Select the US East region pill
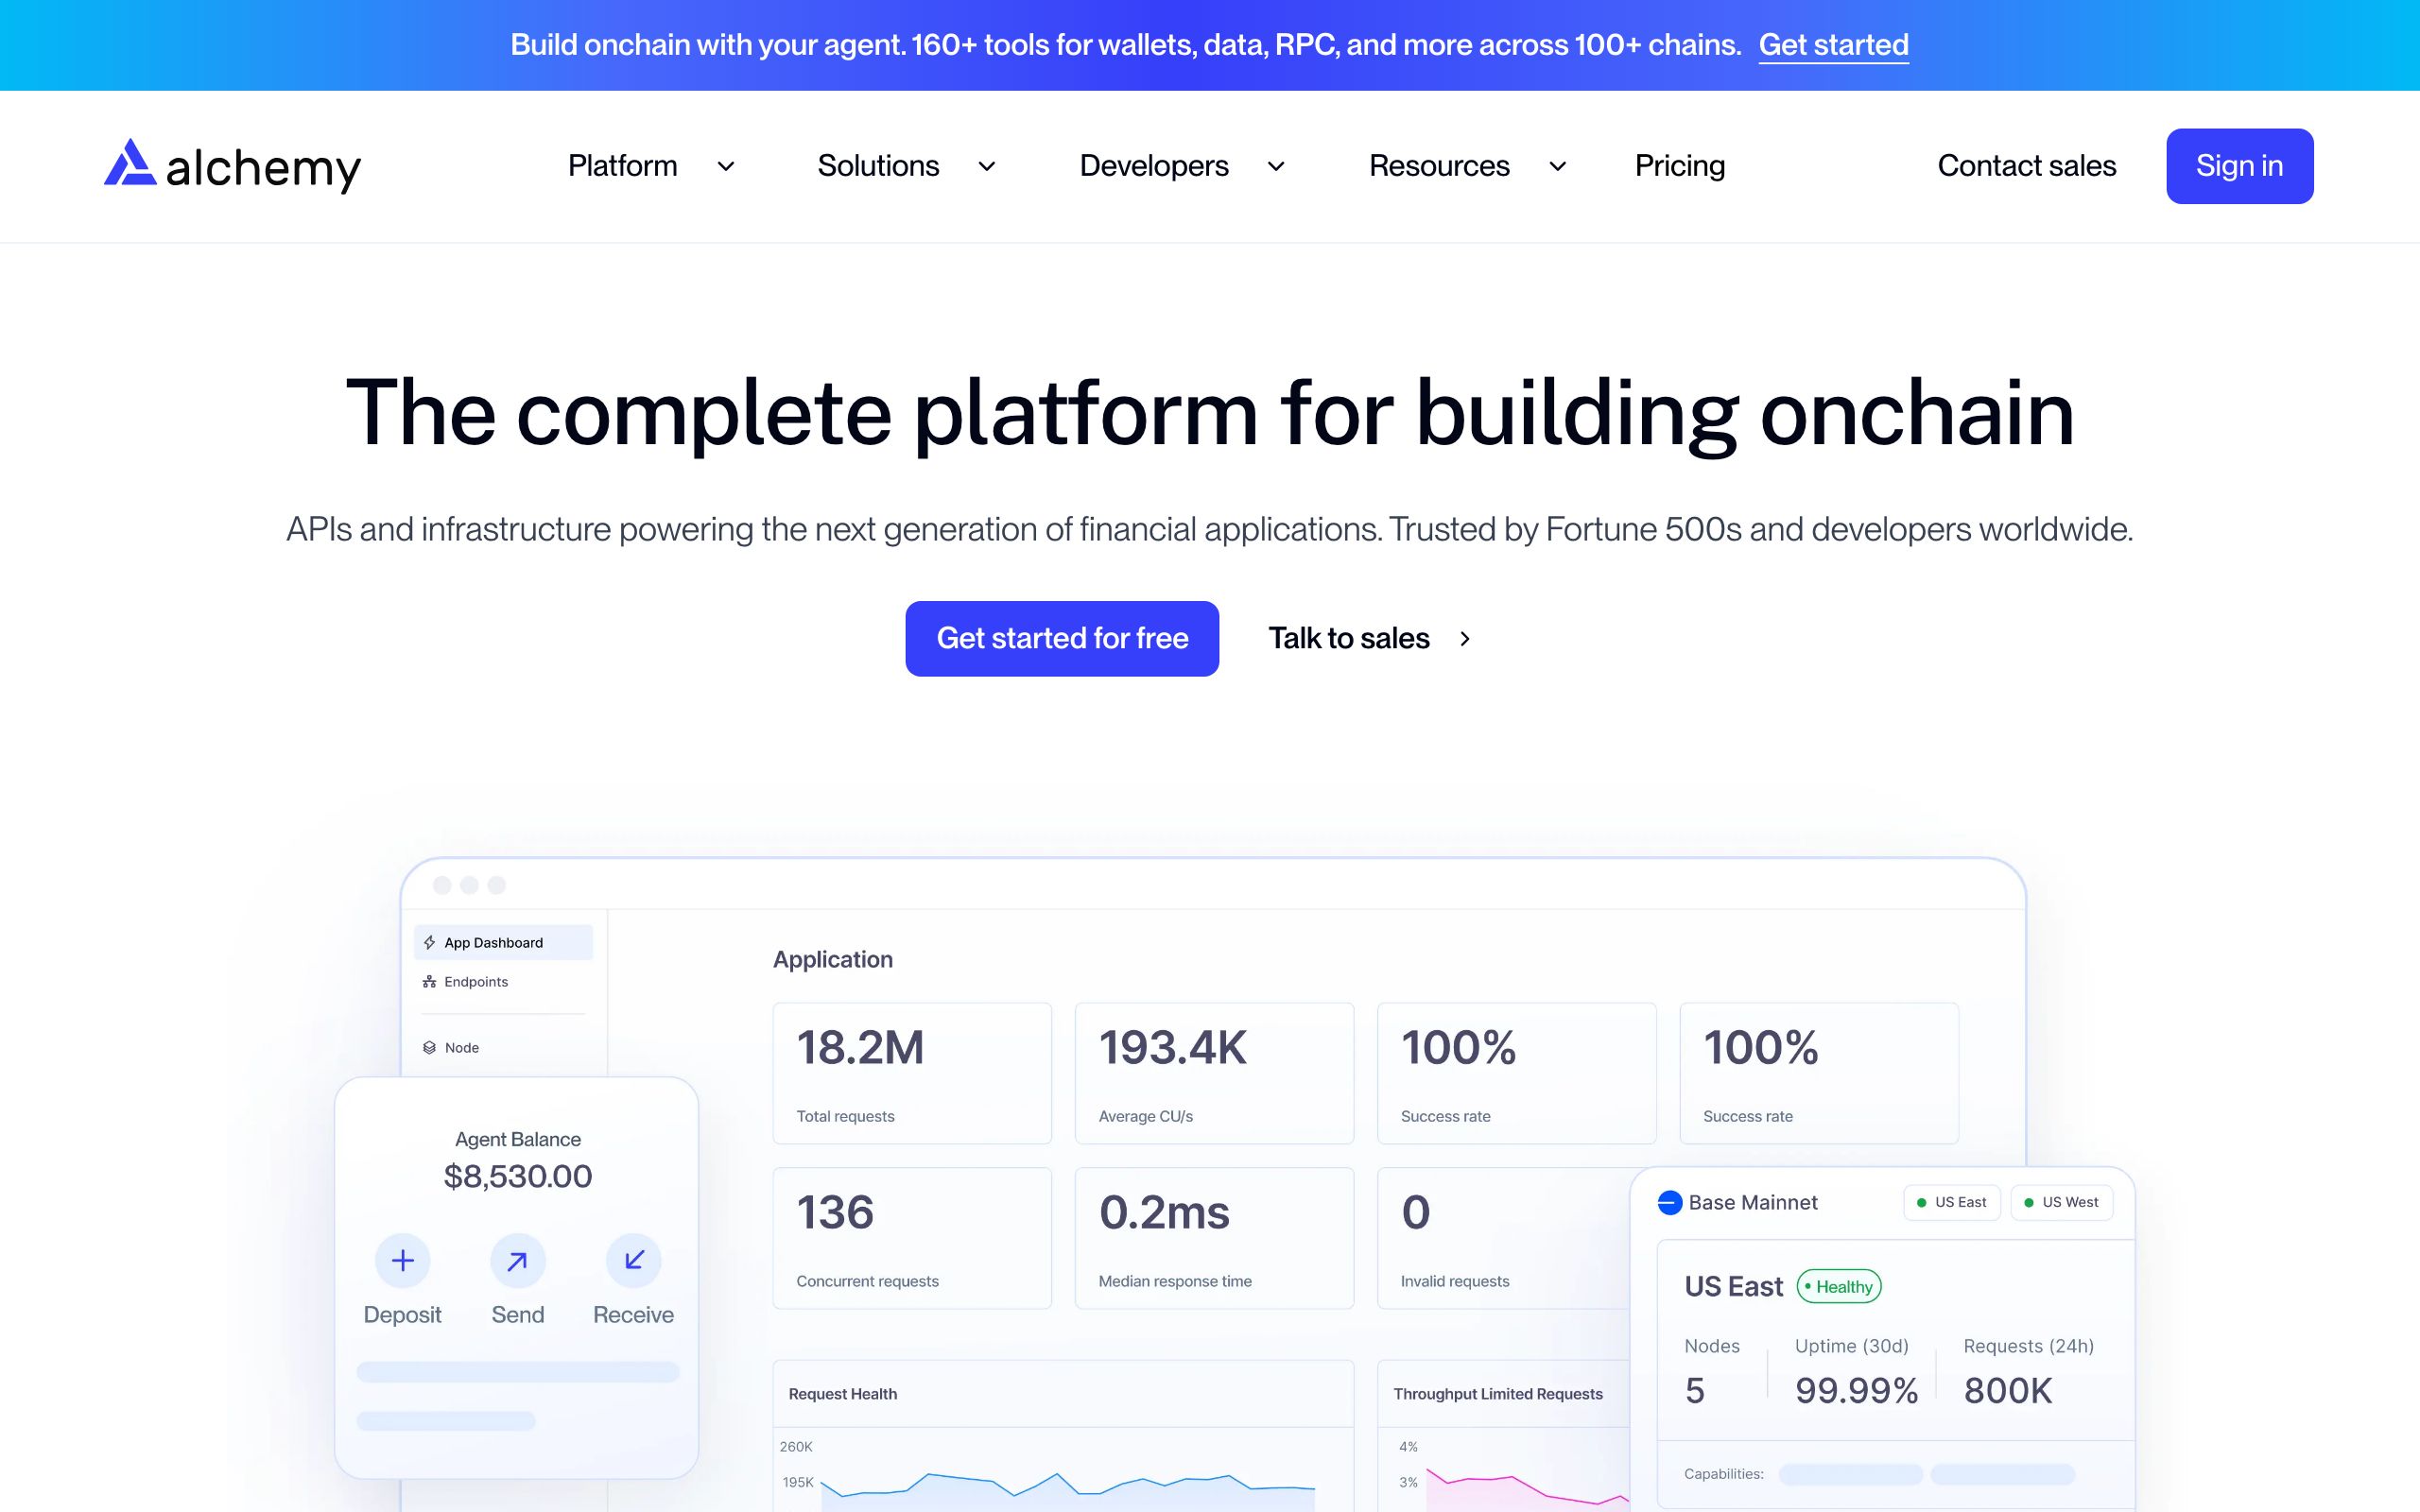Viewport: 2420px width, 1512px height. pyautogui.click(x=1952, y=1202)
